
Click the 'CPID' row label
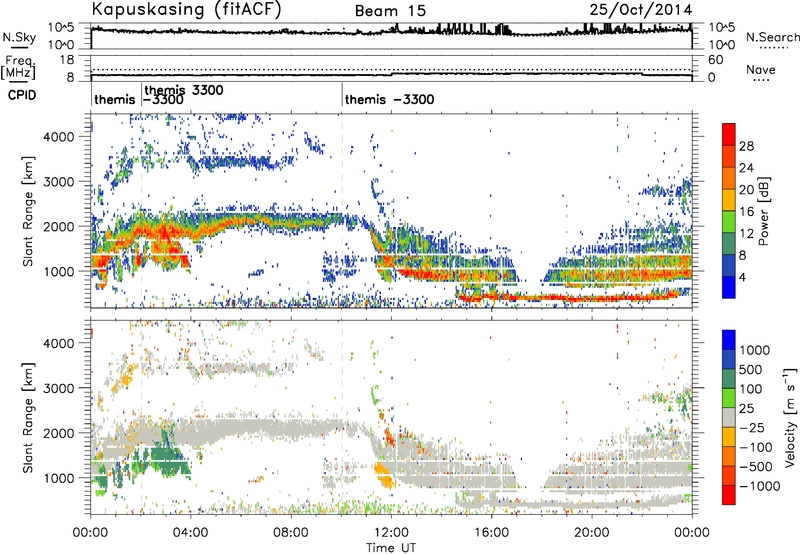tap(22, 95)
